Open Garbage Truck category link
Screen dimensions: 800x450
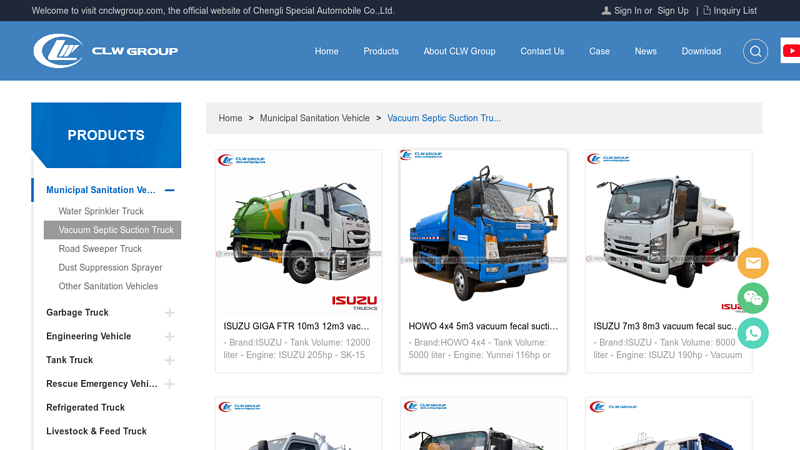[77, 313]
